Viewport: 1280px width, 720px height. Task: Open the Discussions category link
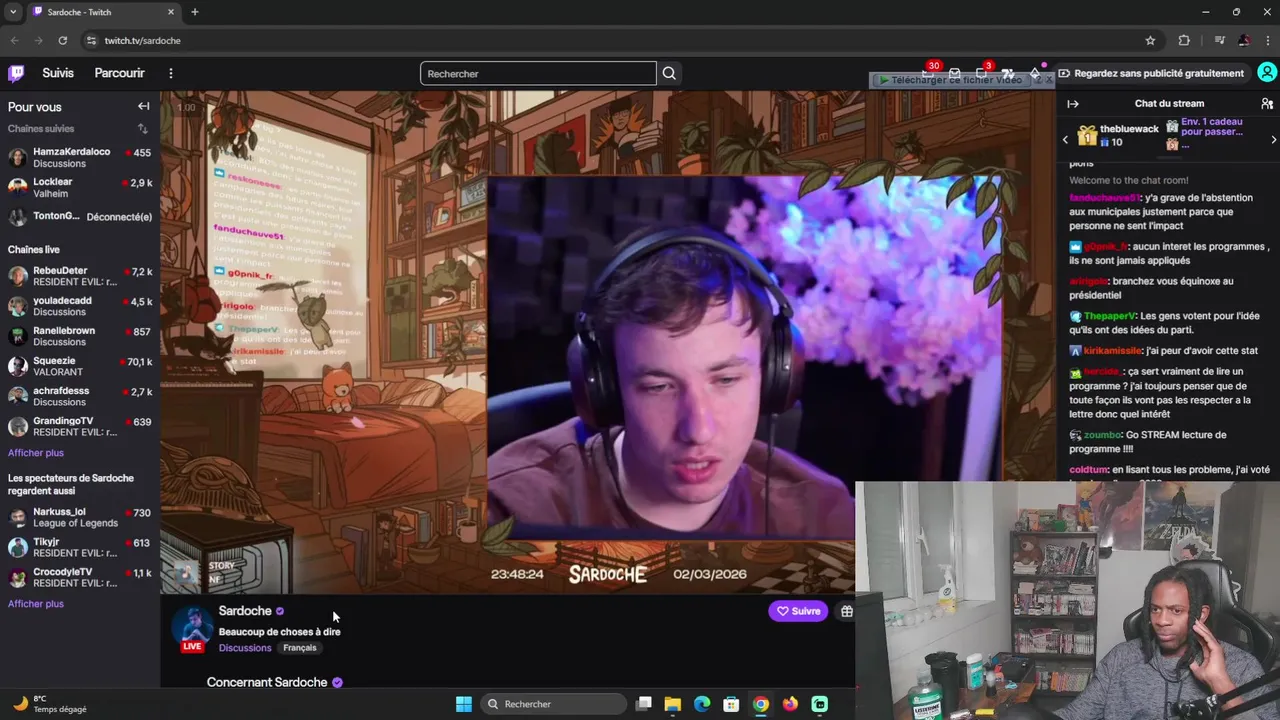coord(245,648)
